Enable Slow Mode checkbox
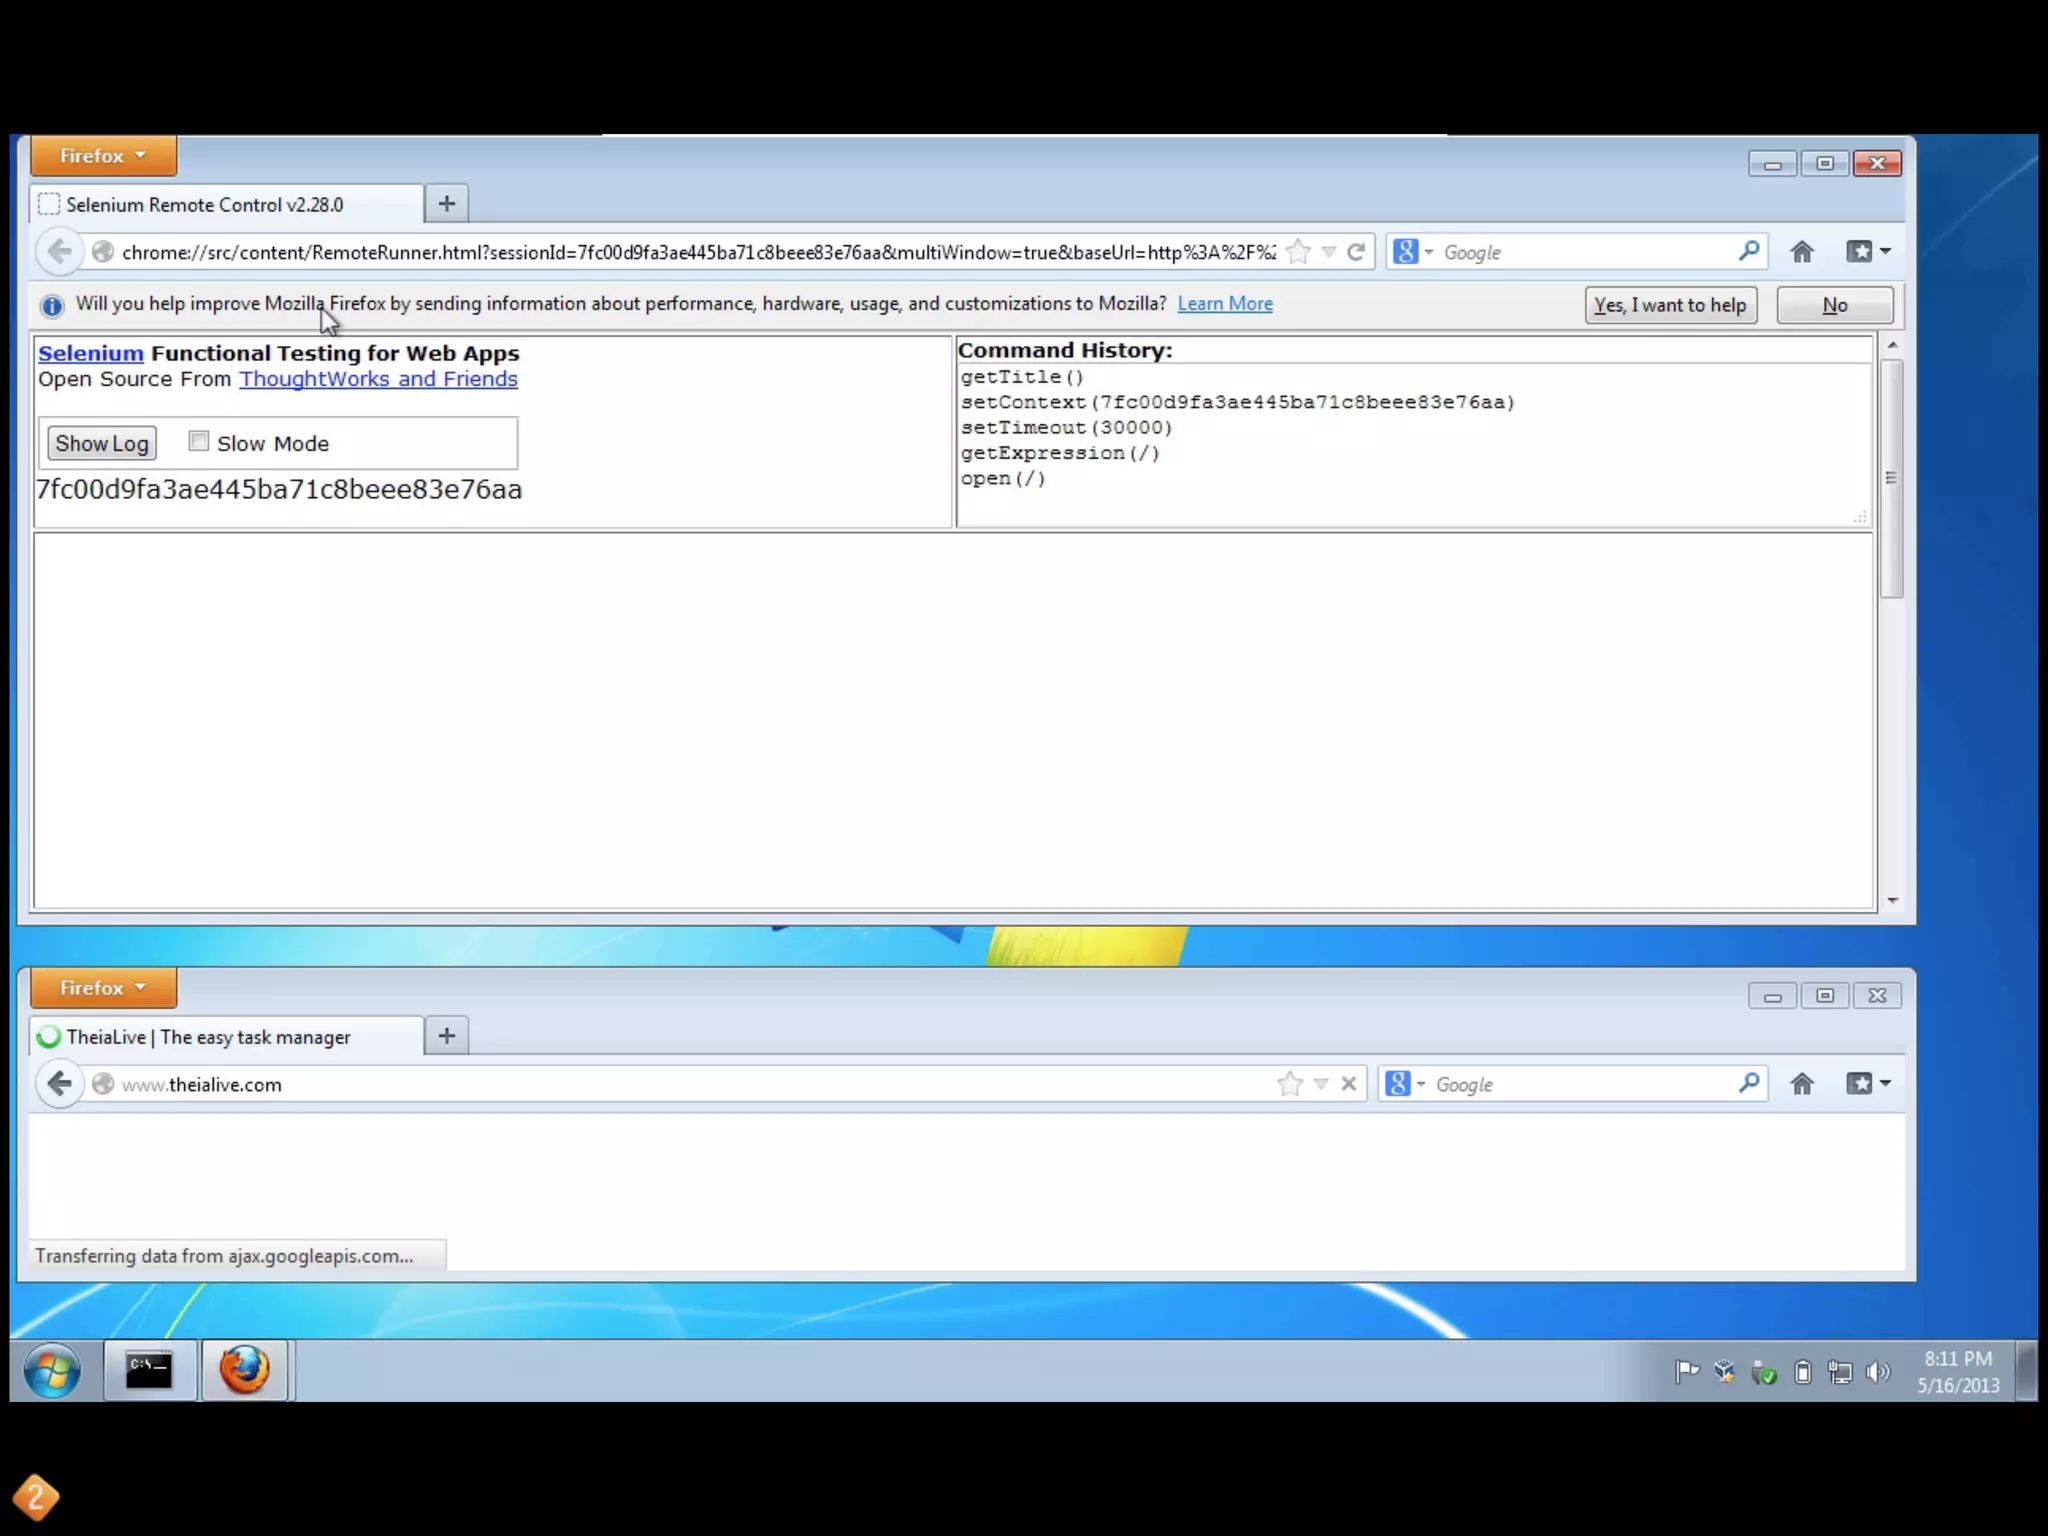This screenshot has height=1536, width=2048. pyautogui.click(x=199, y=441)
